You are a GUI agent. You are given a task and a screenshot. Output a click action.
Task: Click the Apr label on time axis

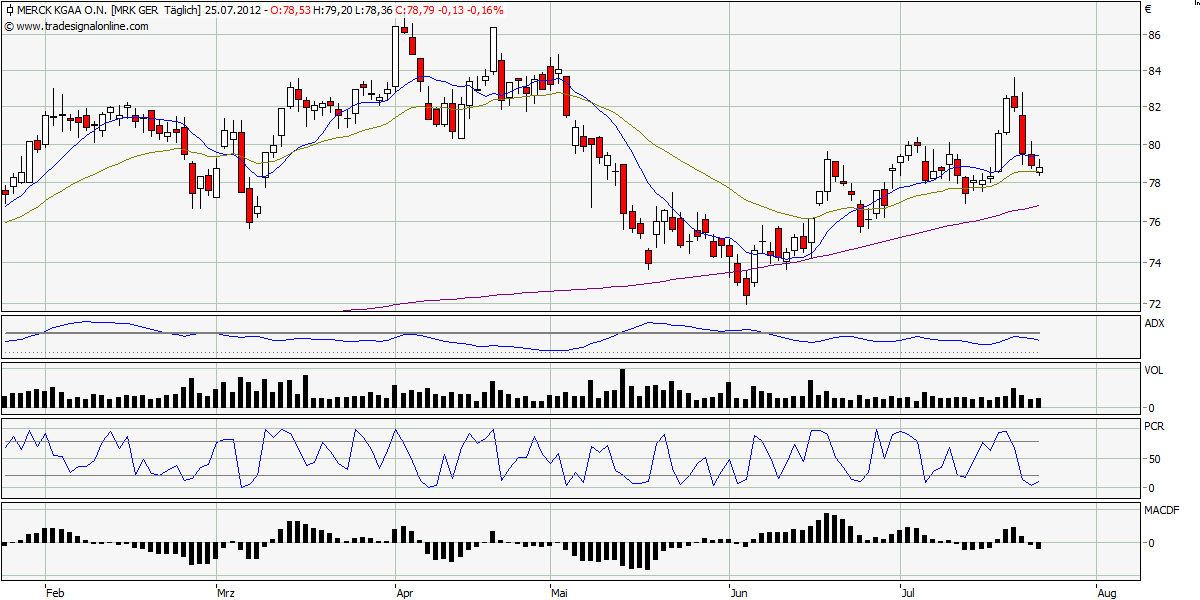405,592
